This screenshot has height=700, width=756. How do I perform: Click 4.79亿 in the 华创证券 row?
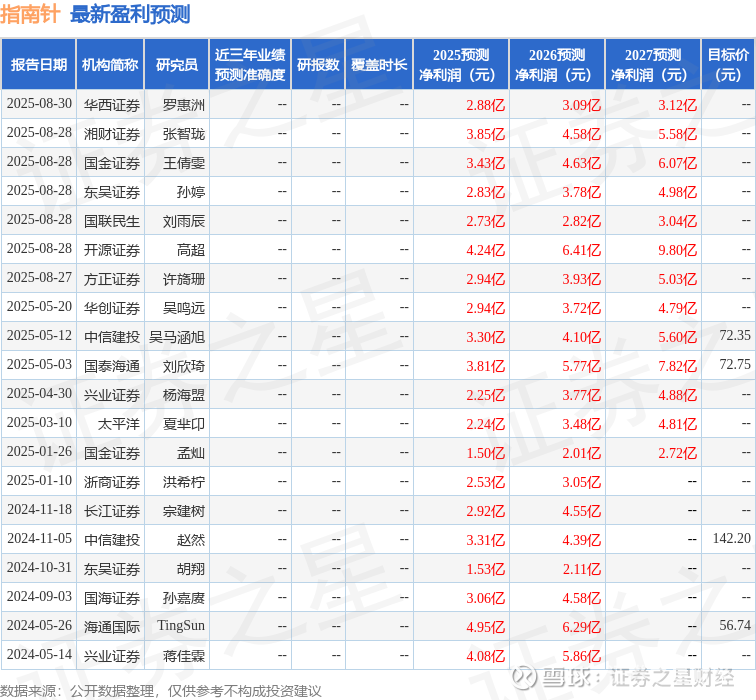(x=677, y=308)
